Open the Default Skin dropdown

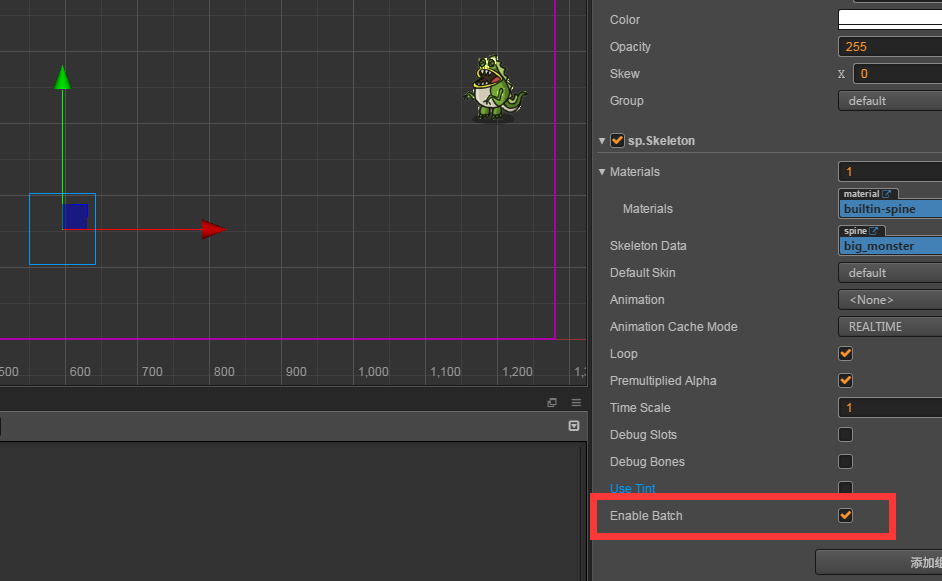tap(890, 273)
